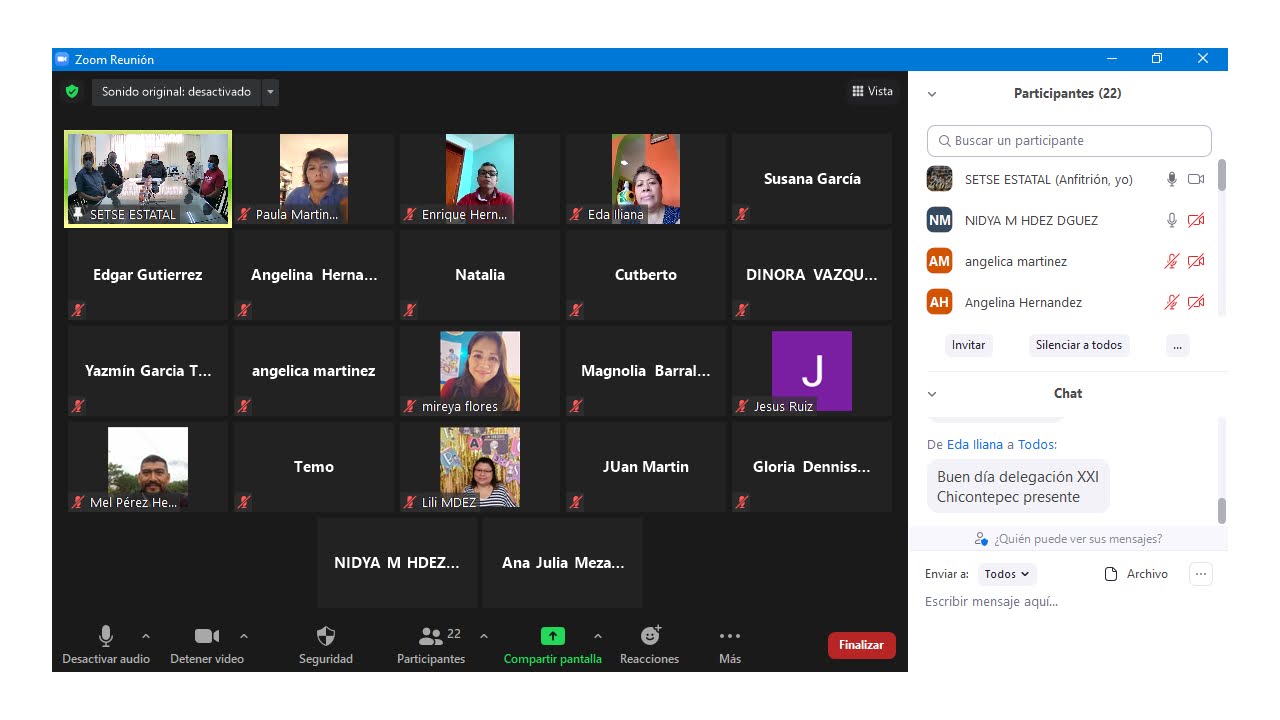Image resolution: width=1280 pixels, height=720 pixels.
Task: Open the Enviar a Todos dropdown
Action: click(x=1006, y=574)
